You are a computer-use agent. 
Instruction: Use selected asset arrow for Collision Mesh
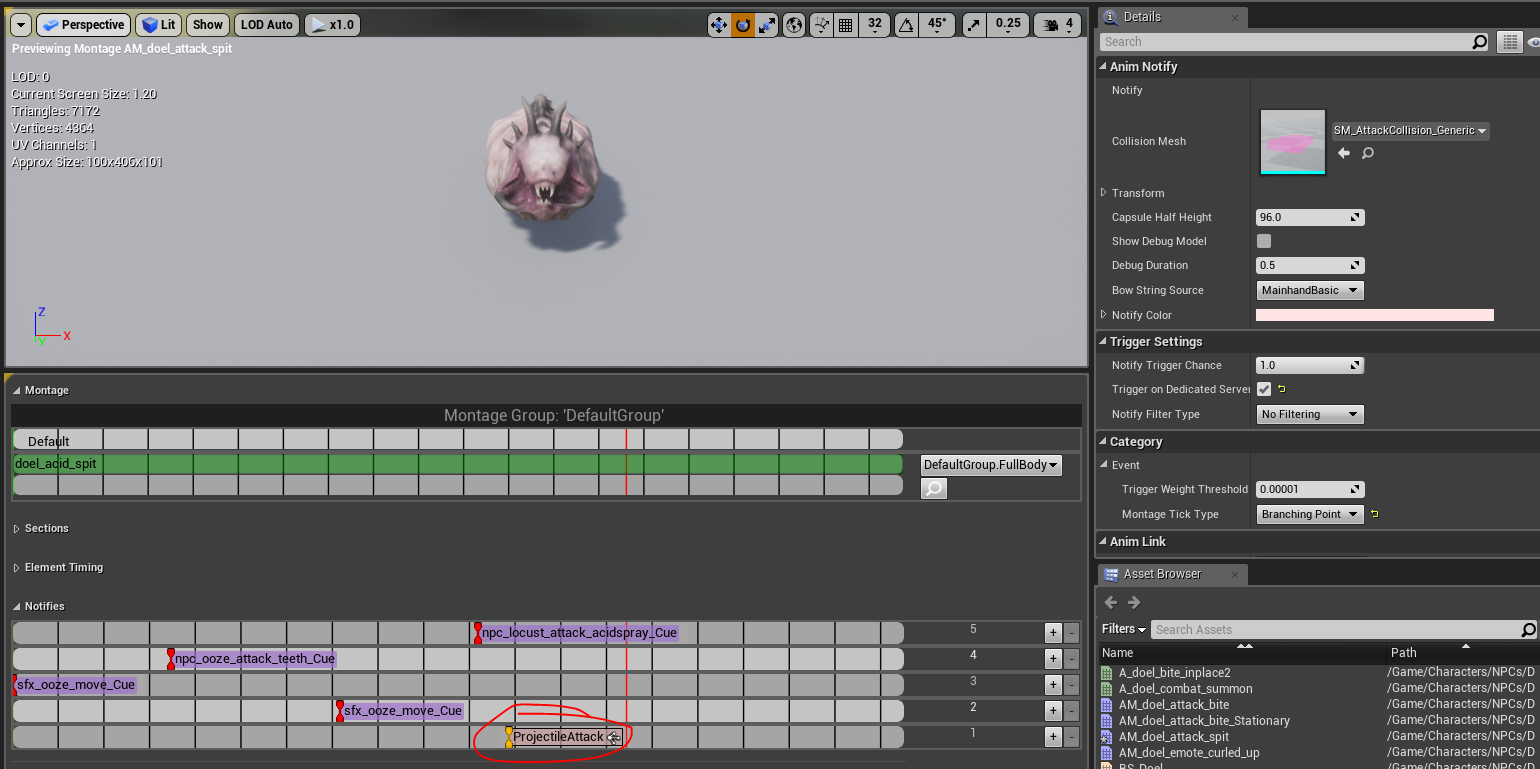click(1344, 153)
